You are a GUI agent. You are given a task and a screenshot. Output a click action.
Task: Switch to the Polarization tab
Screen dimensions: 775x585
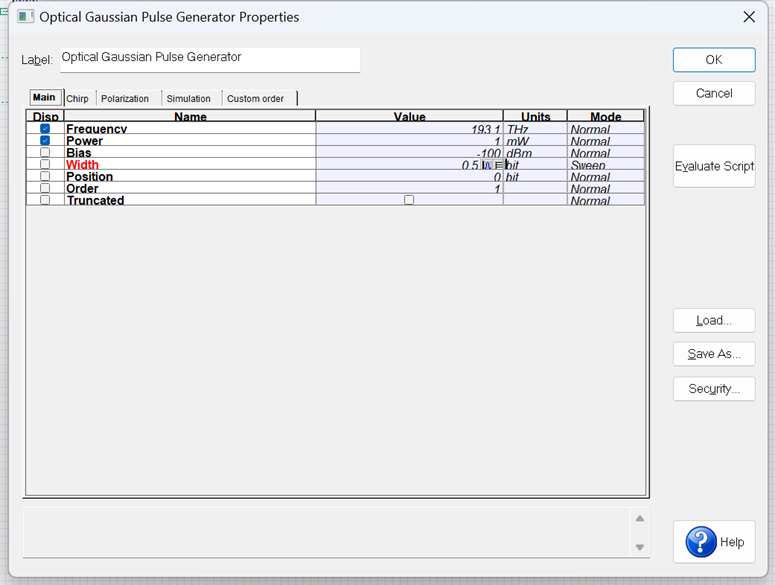tap(125, 98)
